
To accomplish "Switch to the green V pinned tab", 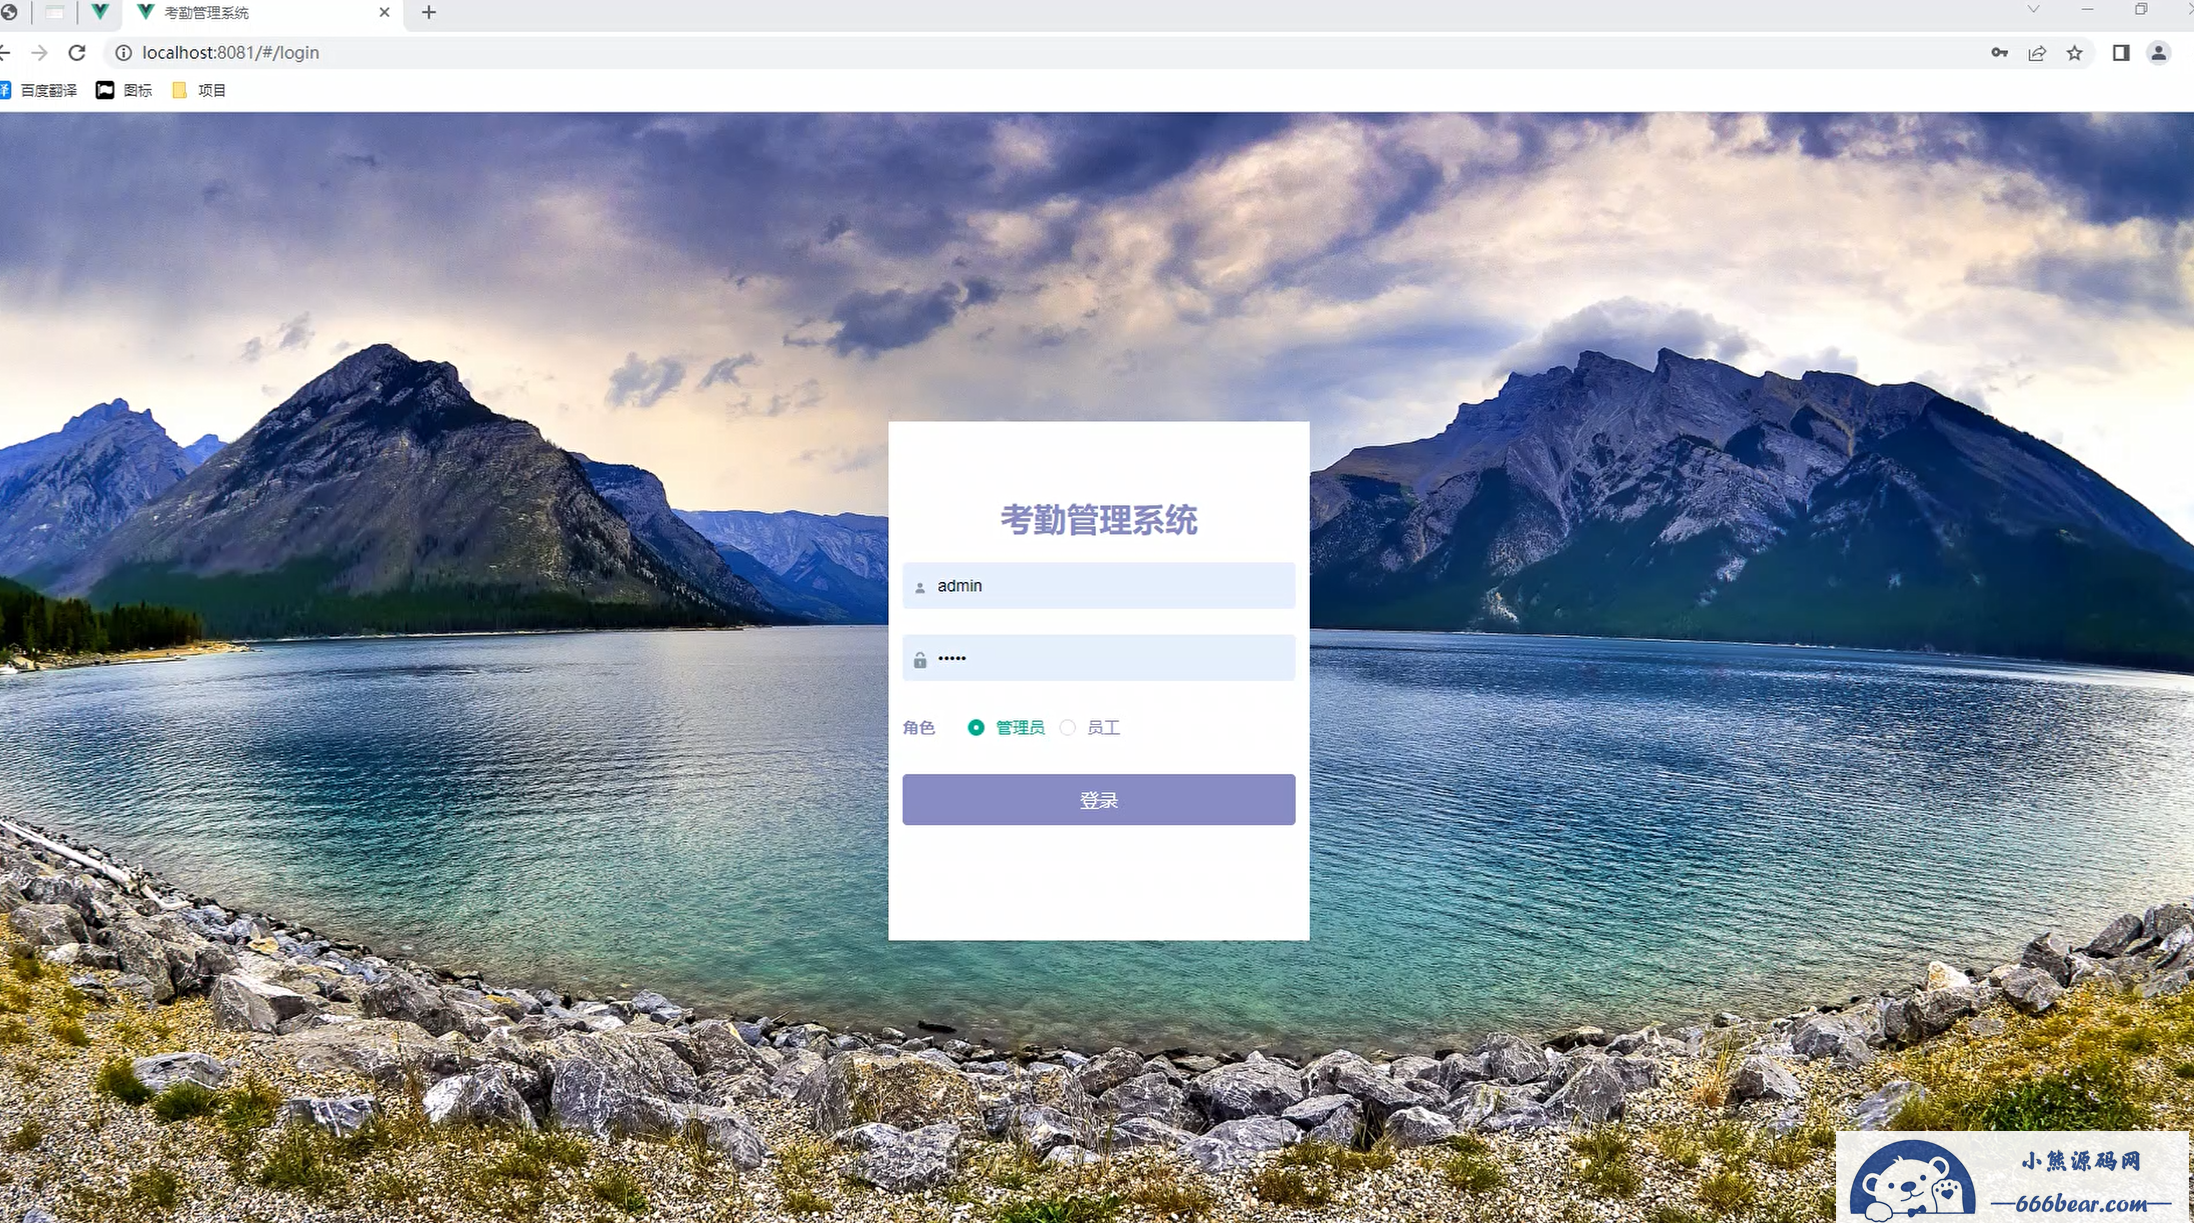I will [x=100, y=12].
